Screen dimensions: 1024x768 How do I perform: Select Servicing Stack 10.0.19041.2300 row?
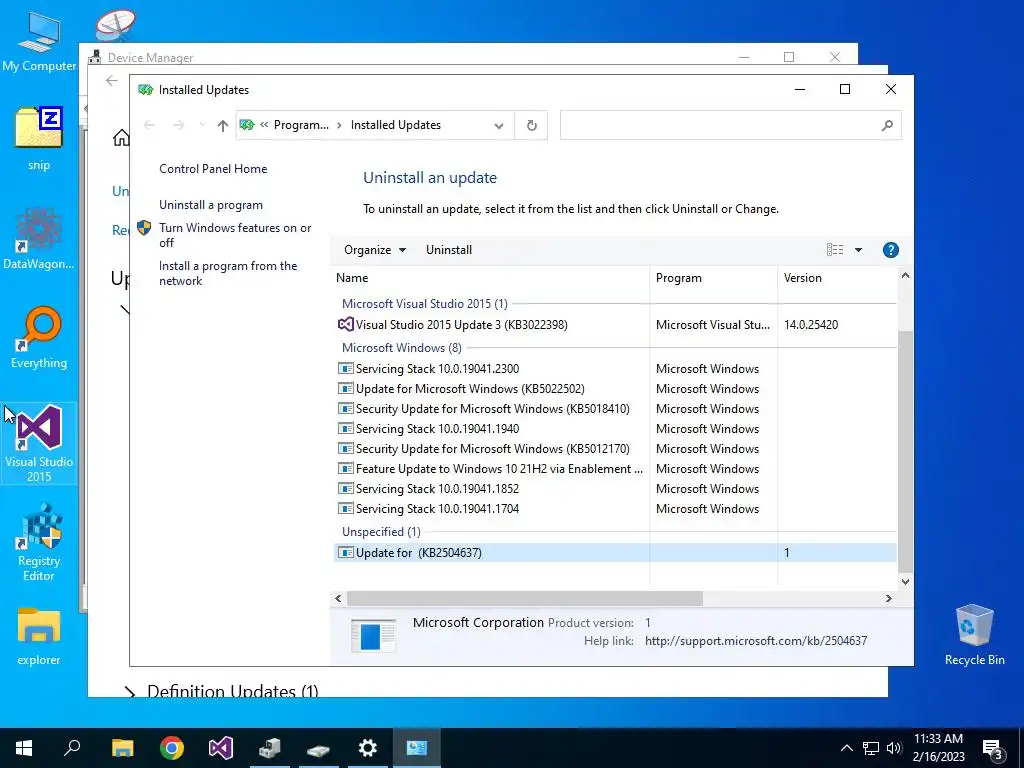point(615,369)
